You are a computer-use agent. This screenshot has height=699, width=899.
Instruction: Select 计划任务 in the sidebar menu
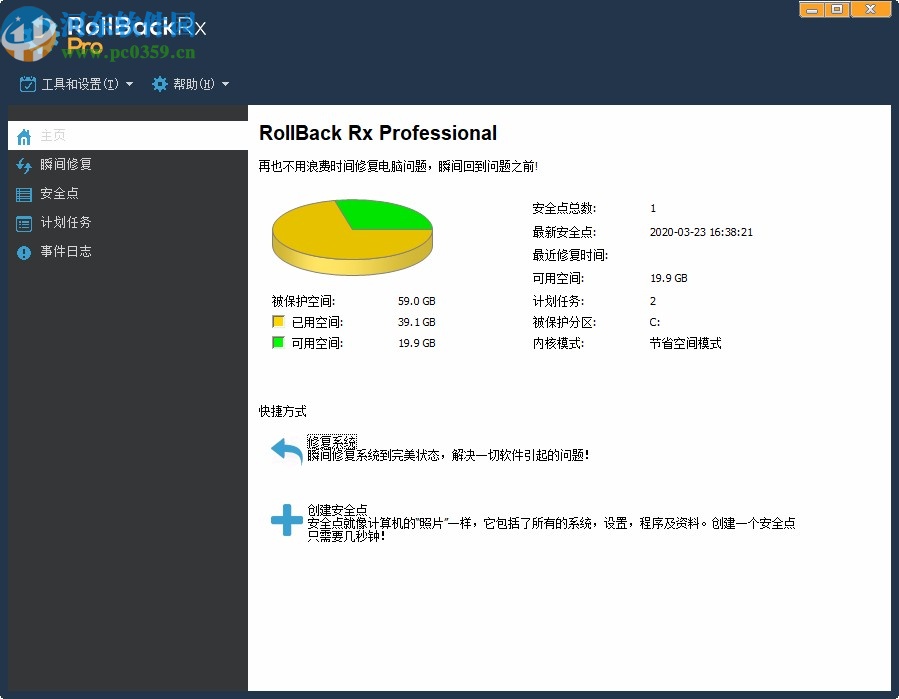(68, 222)
